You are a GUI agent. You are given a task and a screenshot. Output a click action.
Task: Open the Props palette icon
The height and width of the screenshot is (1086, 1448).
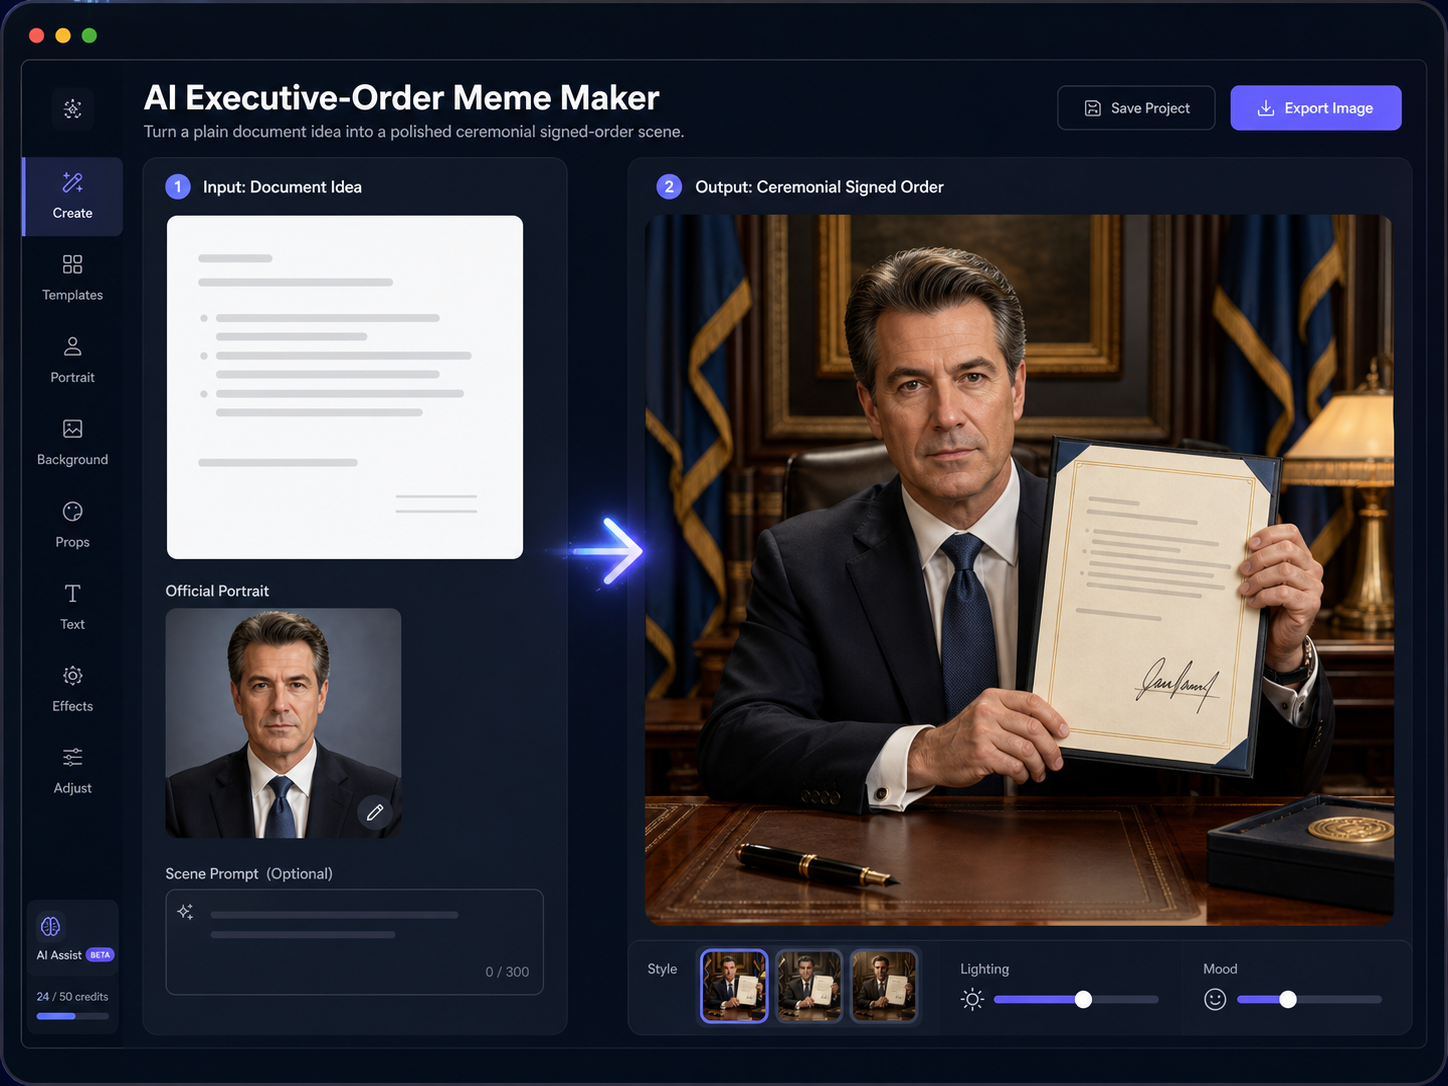[72, 512]
